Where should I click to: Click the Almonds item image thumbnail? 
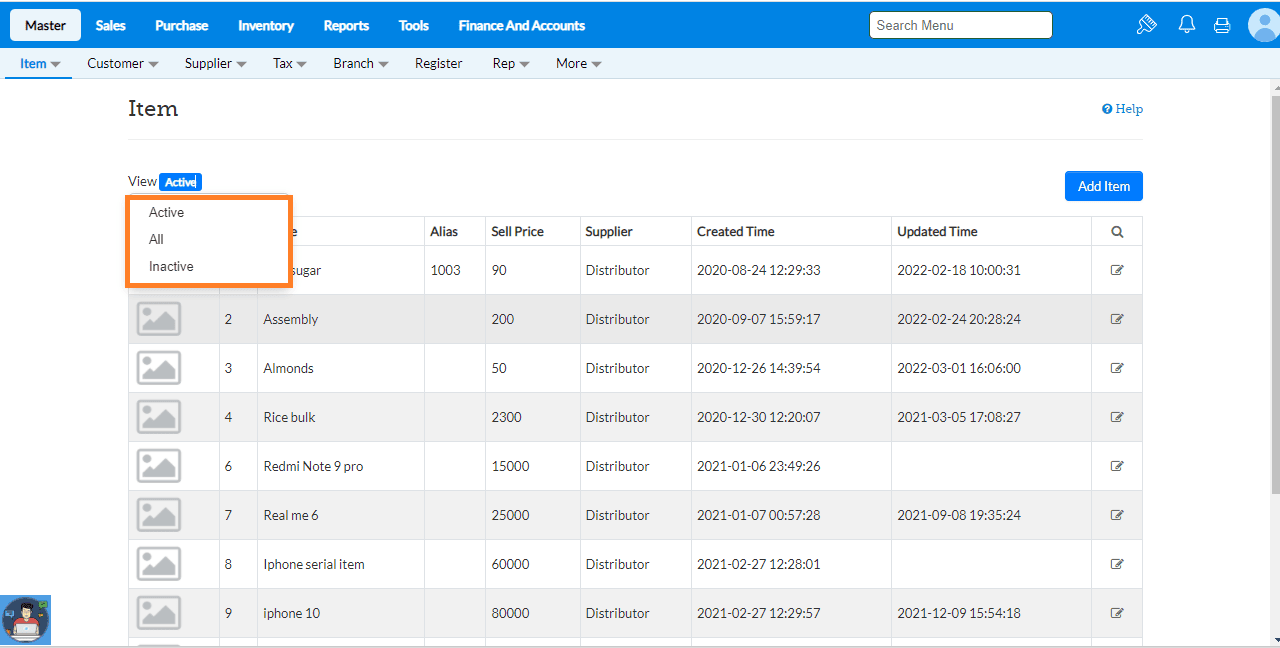click(159, 368)
